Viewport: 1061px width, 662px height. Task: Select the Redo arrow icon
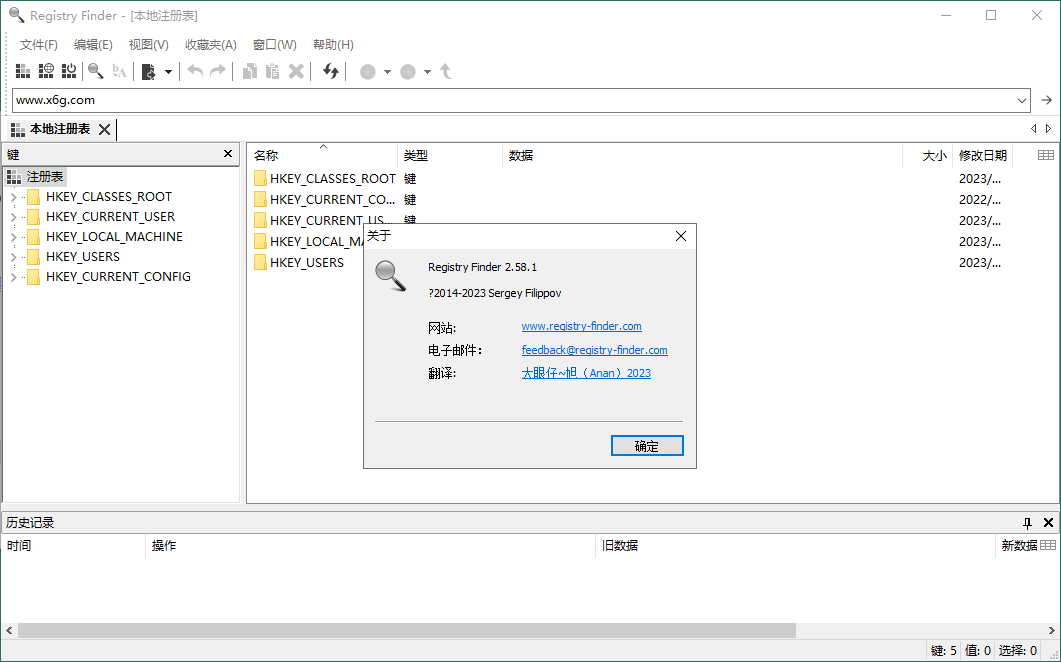pos(218,71)
